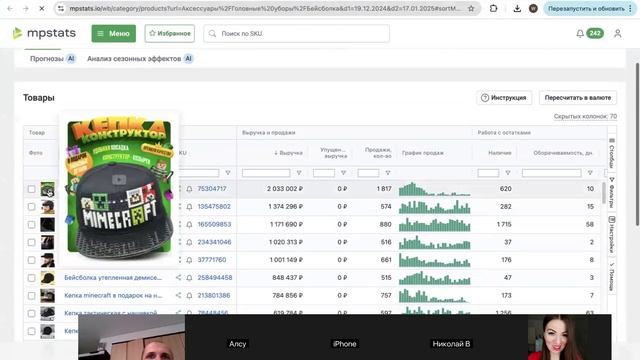This screenshot has height=360, width=640.
Task: Focus the Поиск по SKU search field
Action: [296, 33]
